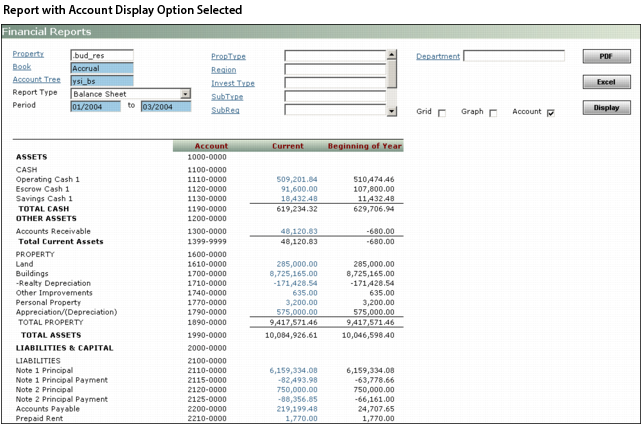Click the Book lookup link

(21, 67)
